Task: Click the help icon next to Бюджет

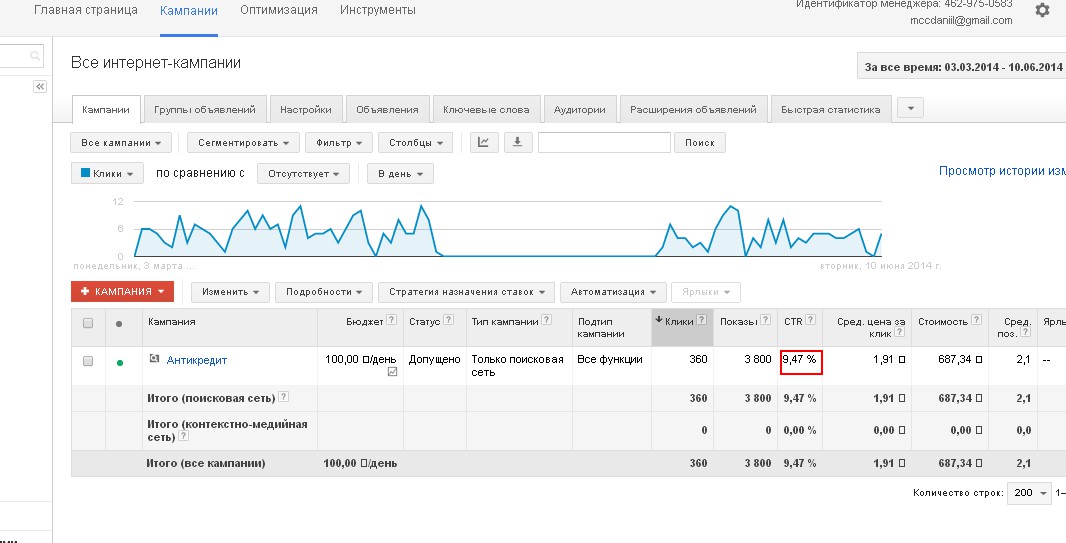Action: tap(392, 320)
